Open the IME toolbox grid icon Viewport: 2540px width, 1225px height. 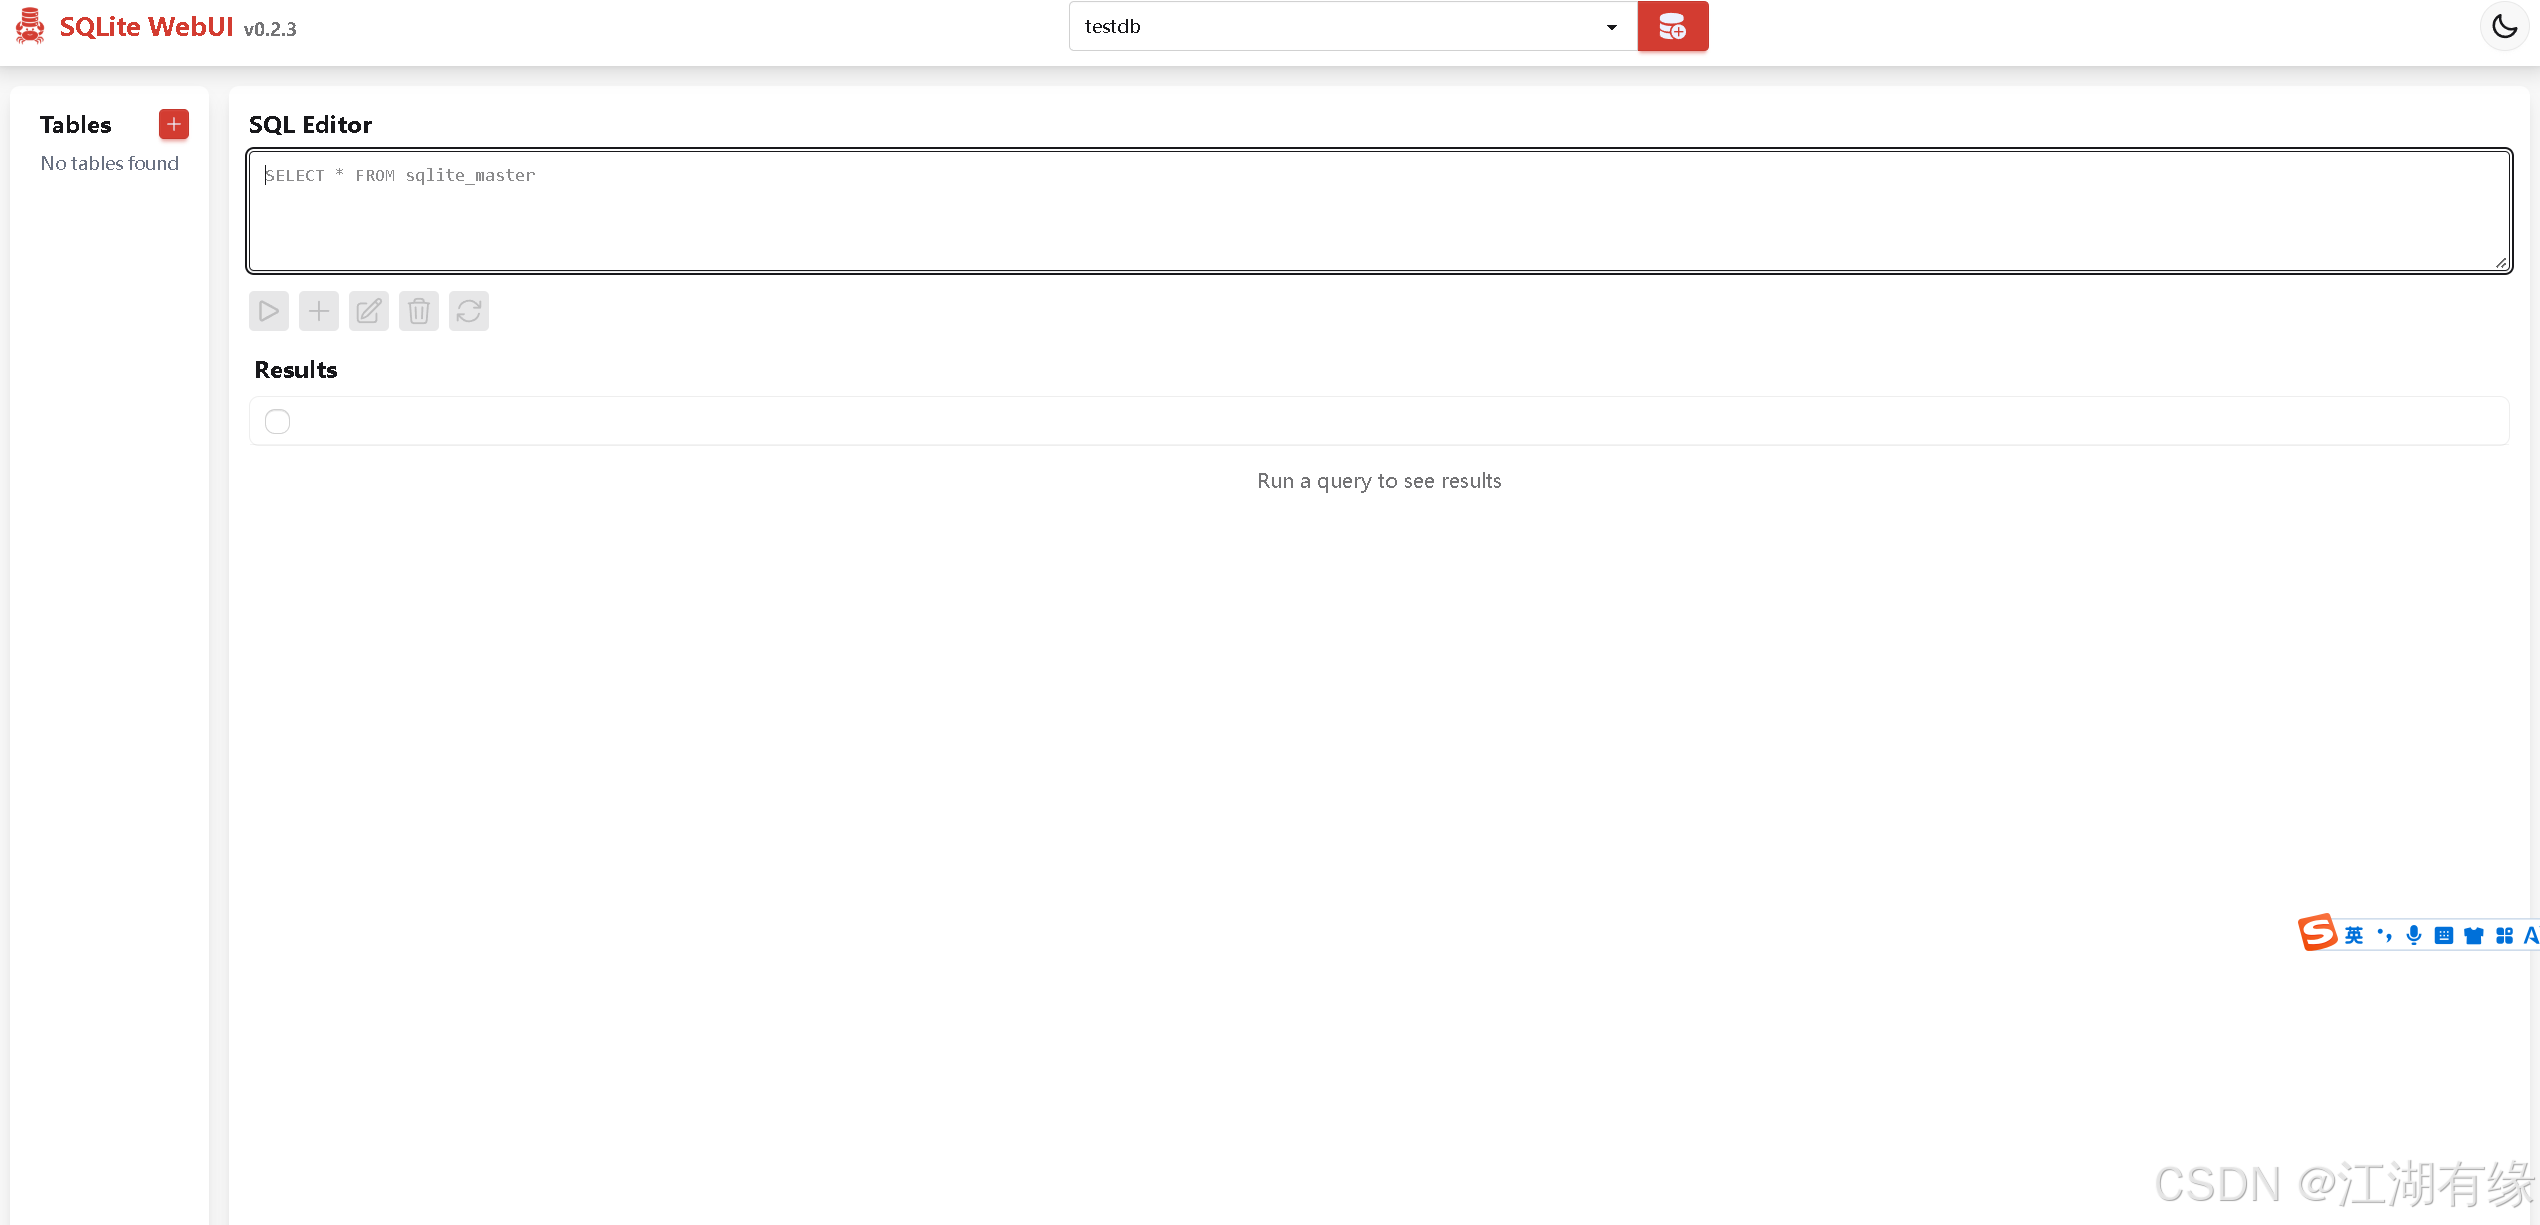pyautogui.click(x=2504, y=935)
